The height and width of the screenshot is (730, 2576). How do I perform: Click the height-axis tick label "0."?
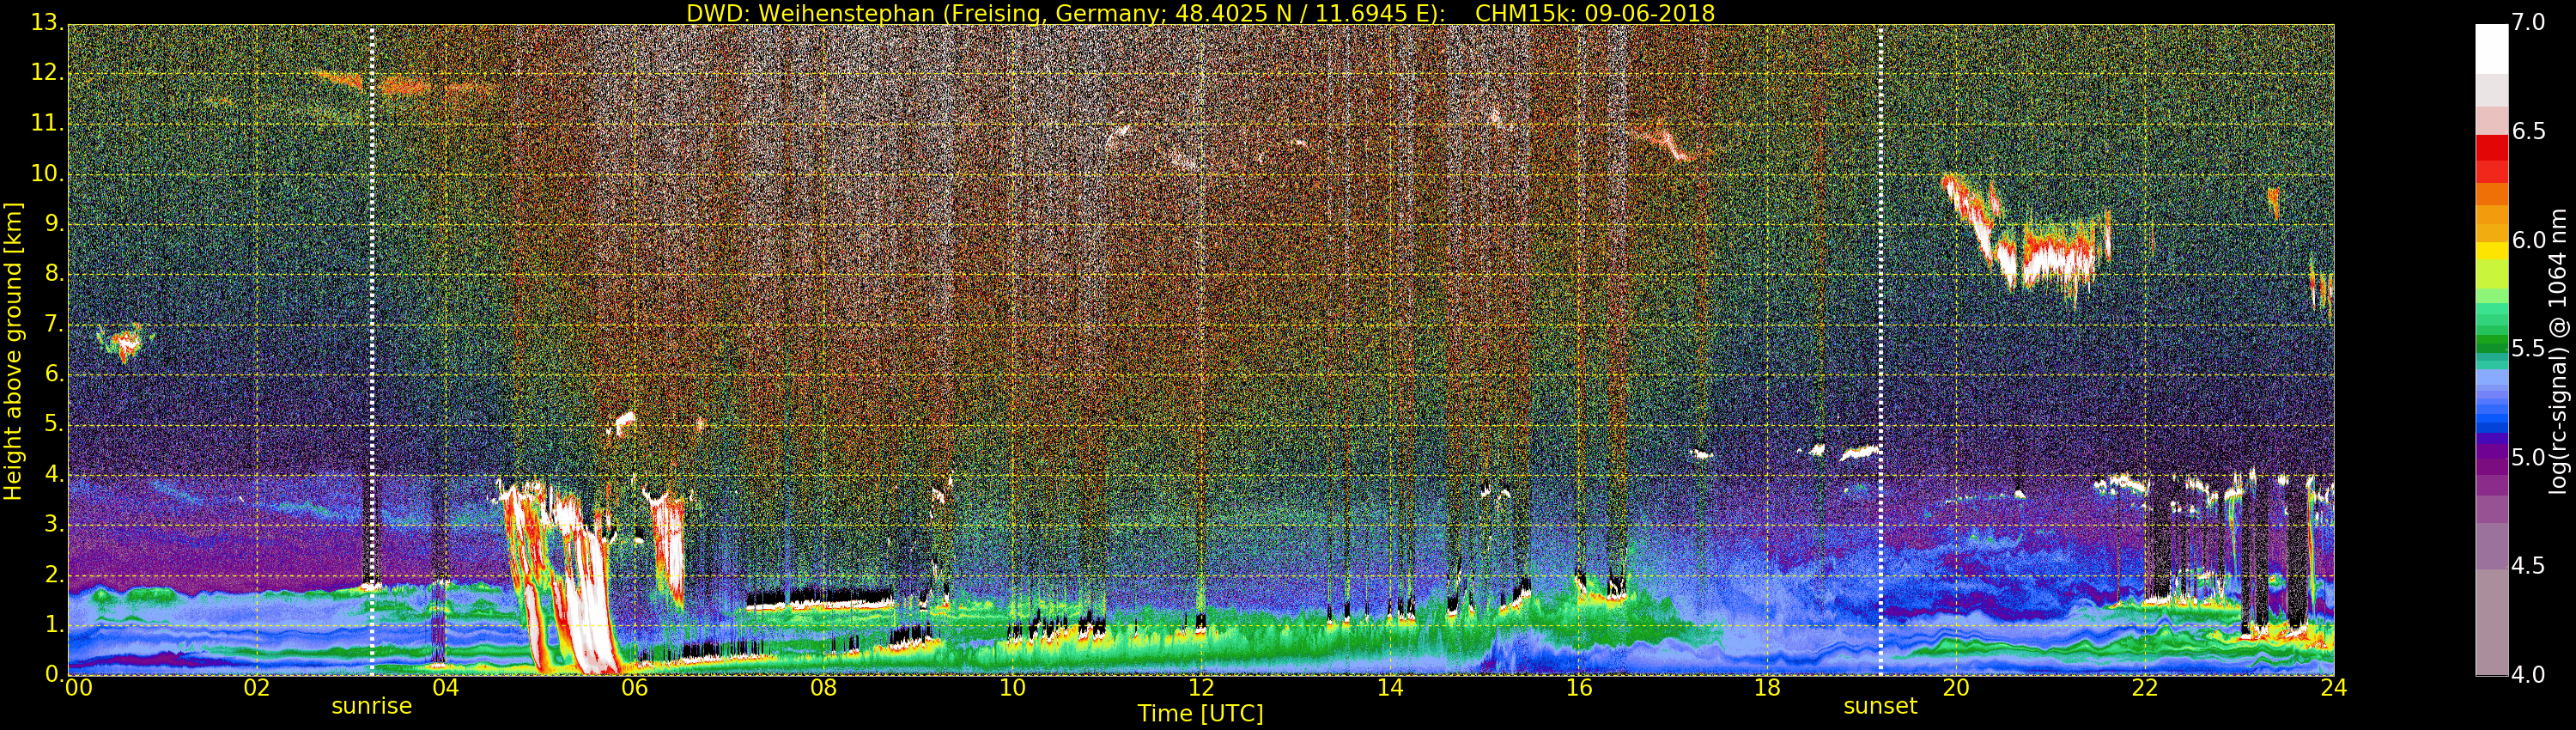coord(53,674)
